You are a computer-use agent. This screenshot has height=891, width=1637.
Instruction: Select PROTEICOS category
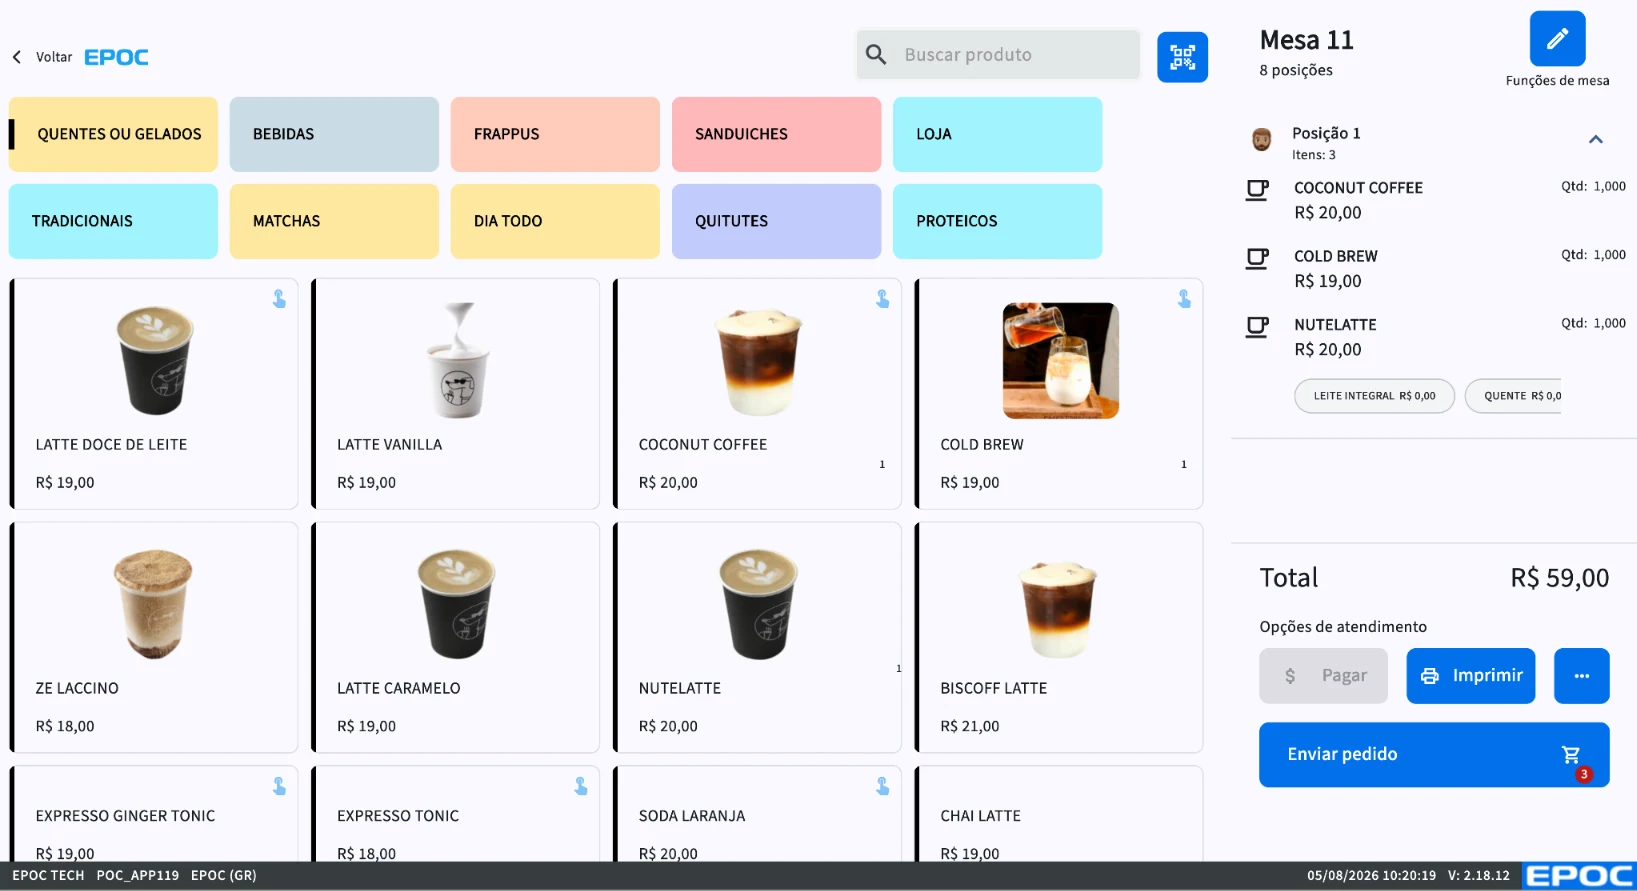(997, 221)
